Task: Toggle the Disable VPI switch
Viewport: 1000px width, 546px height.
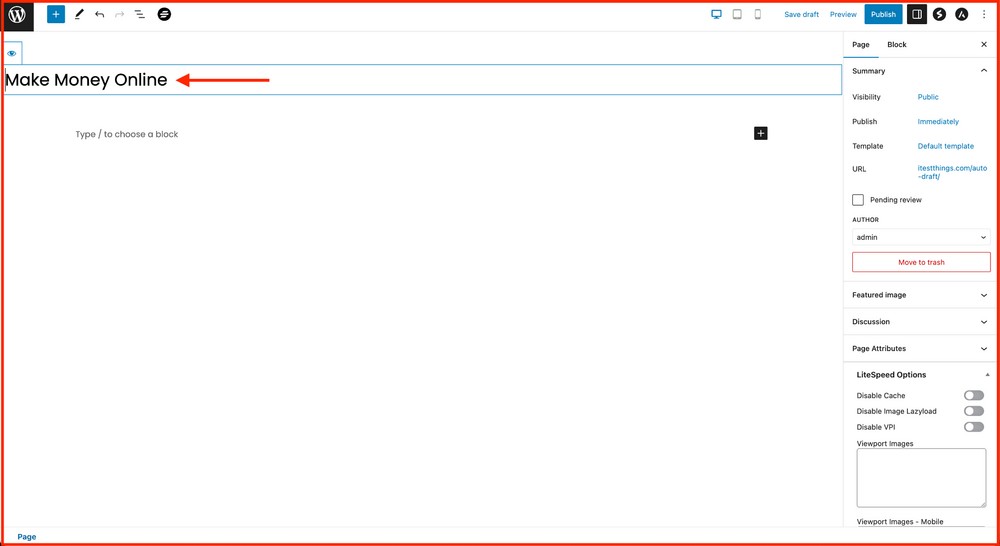Action: [x=973, y=427]
